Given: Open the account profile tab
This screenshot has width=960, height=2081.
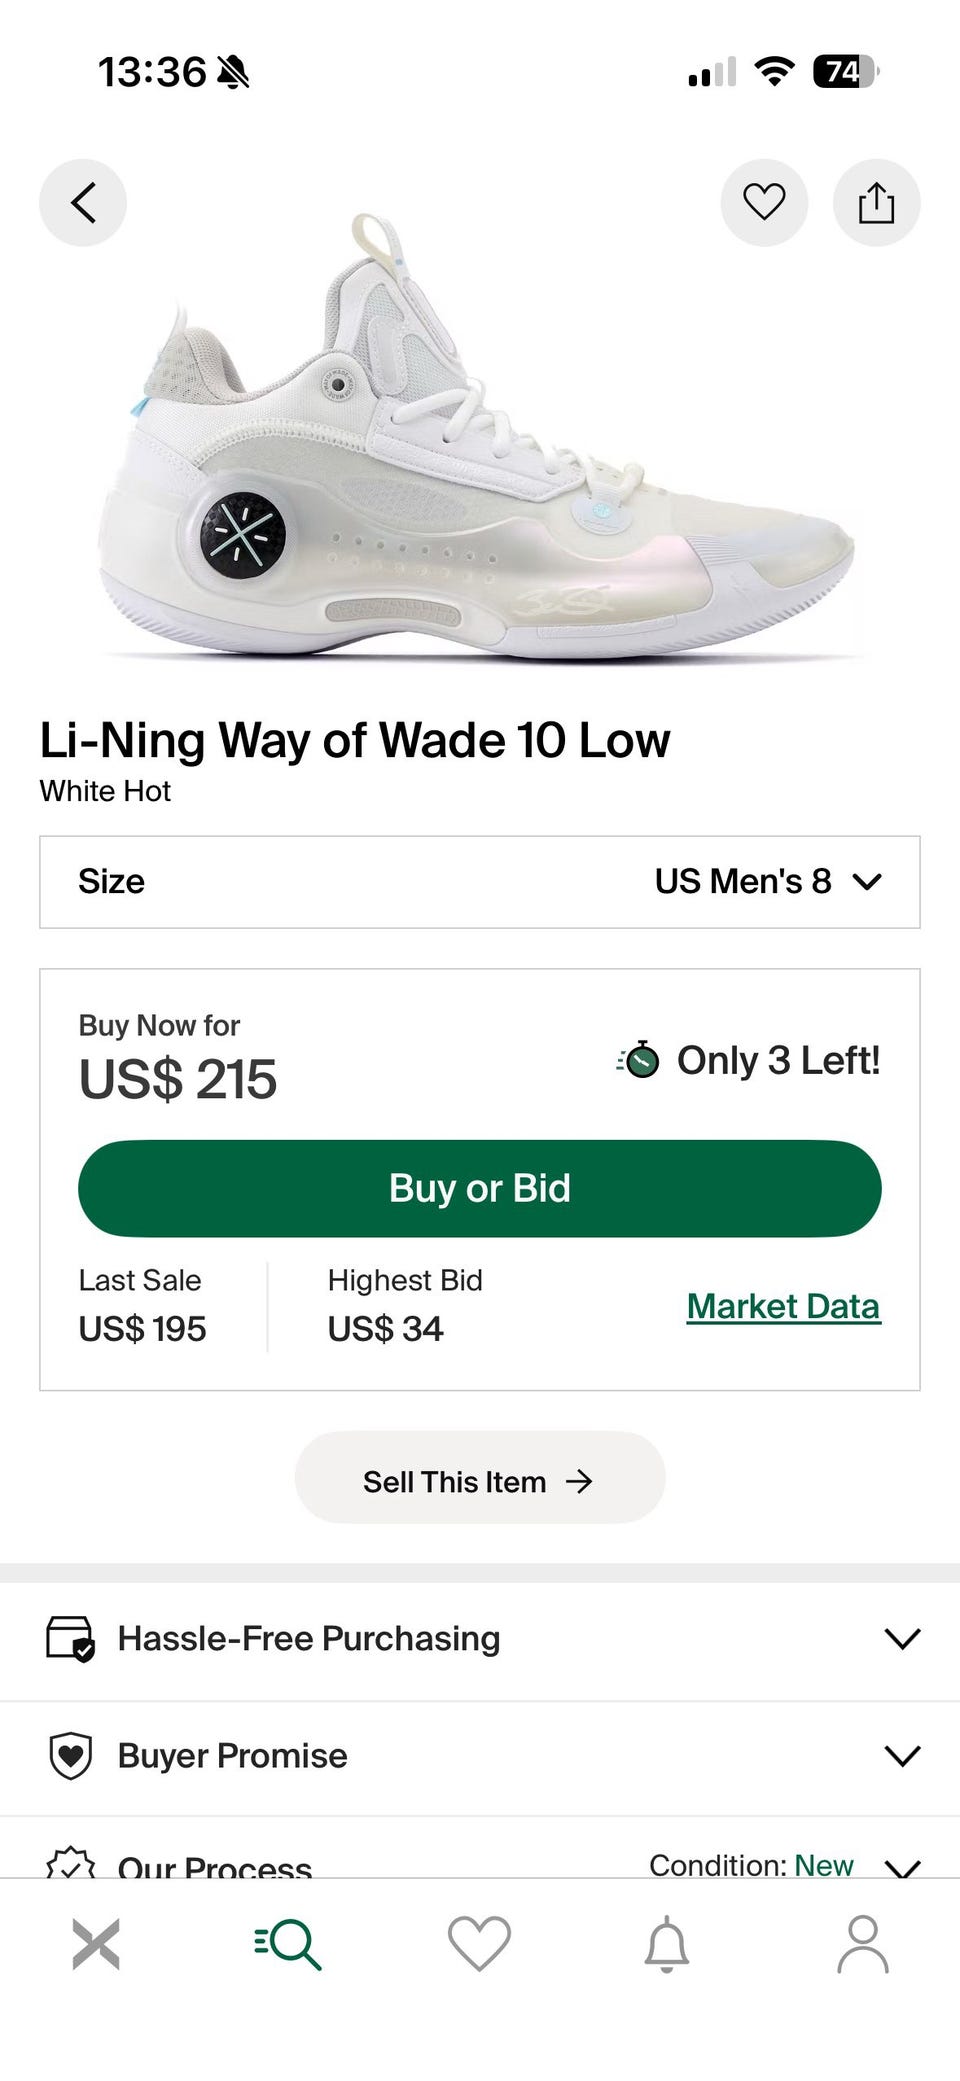Looking at the screenshot, I should click(x=863, y=1944).
